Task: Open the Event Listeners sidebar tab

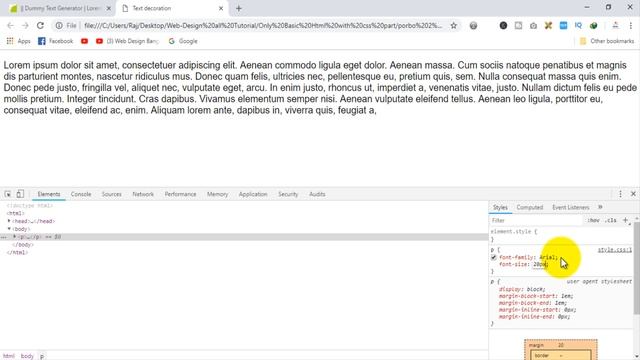Action: 570,207
